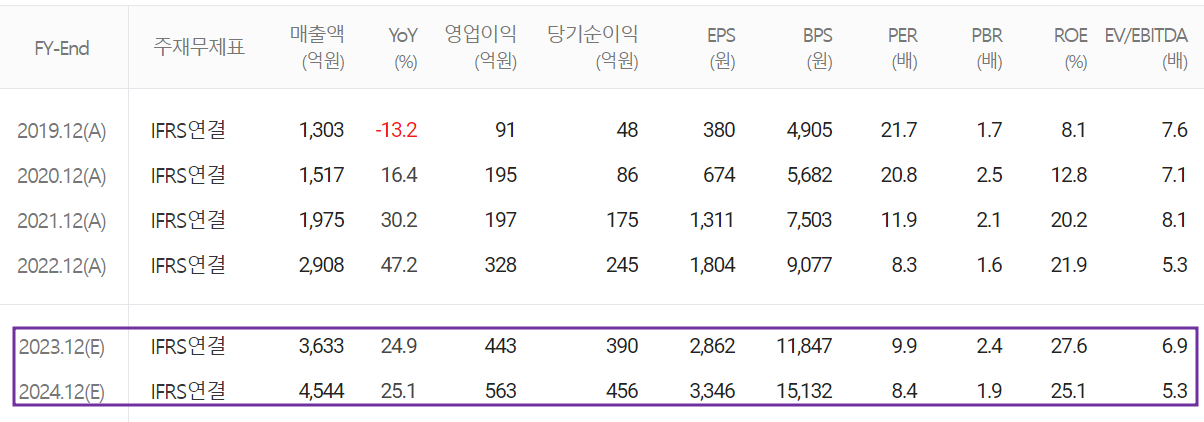Select the 2,862 EPS value

tap(712, 346)
